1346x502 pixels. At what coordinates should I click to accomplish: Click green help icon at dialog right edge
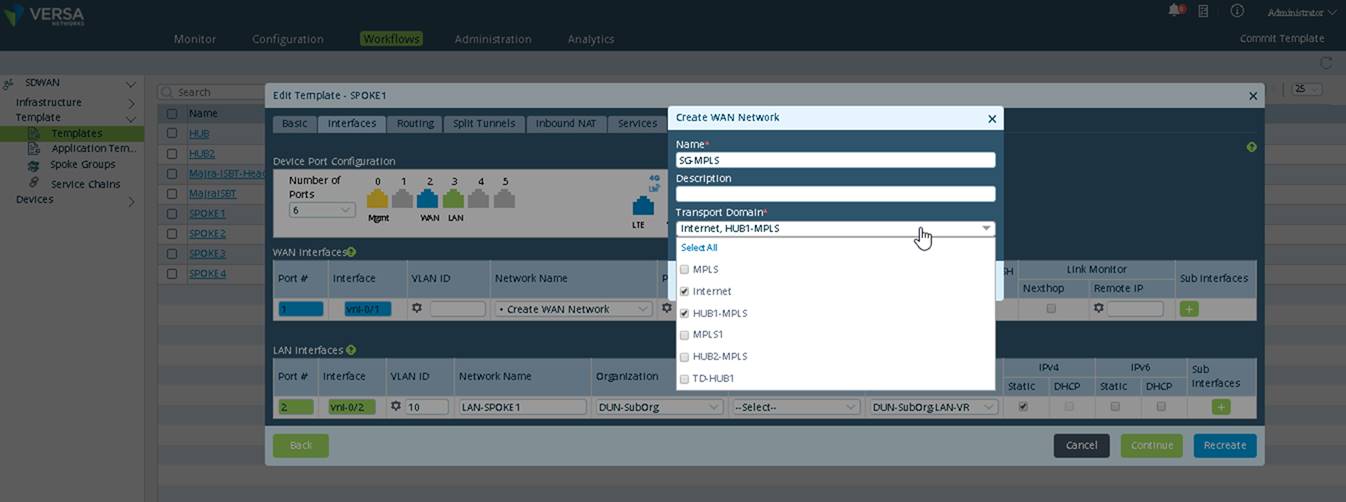(x=1251, y=147)
